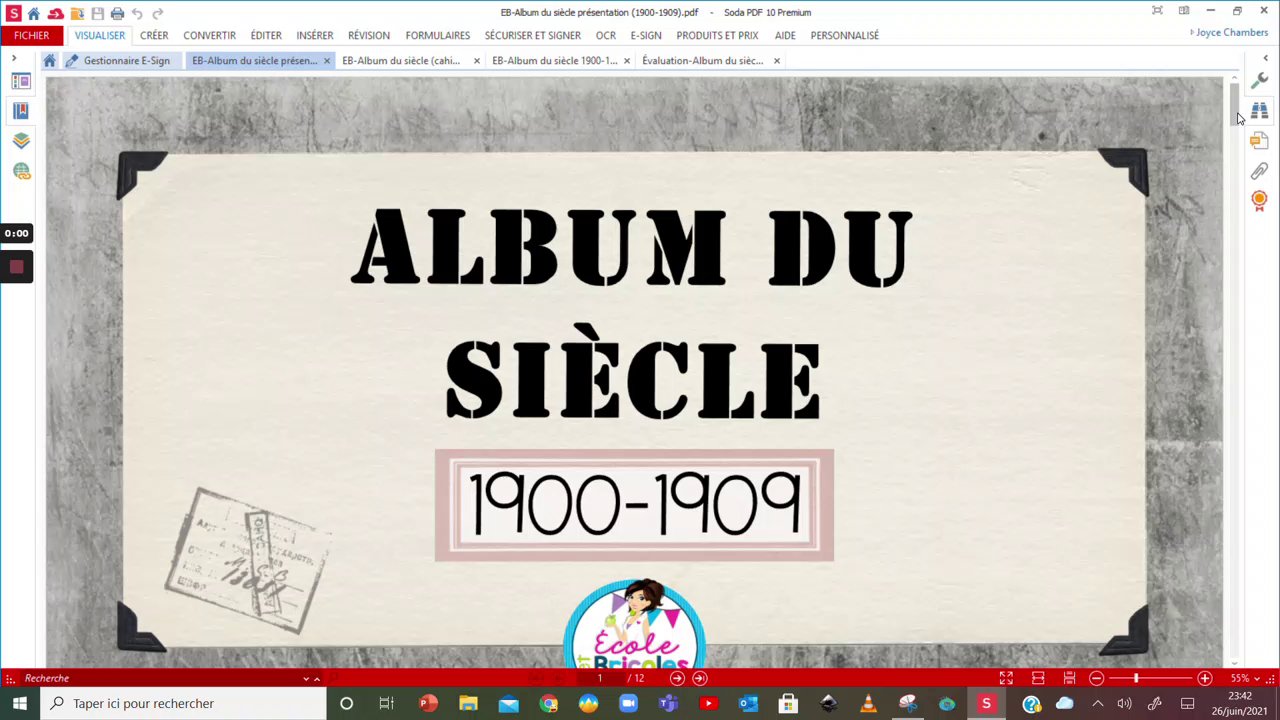
Task: Switch to EB-Album du siècle (cahi... tab
Action: click(401, 61)
